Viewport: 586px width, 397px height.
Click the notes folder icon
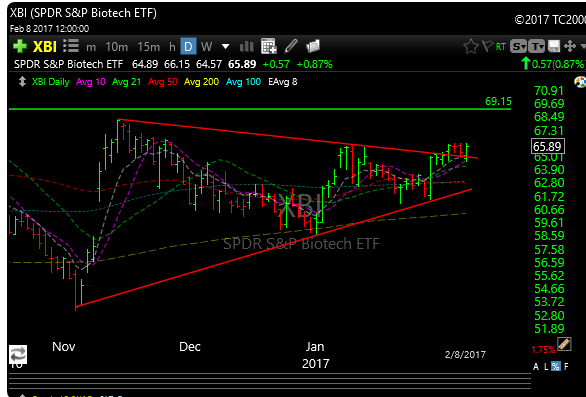tap(313, 46)
